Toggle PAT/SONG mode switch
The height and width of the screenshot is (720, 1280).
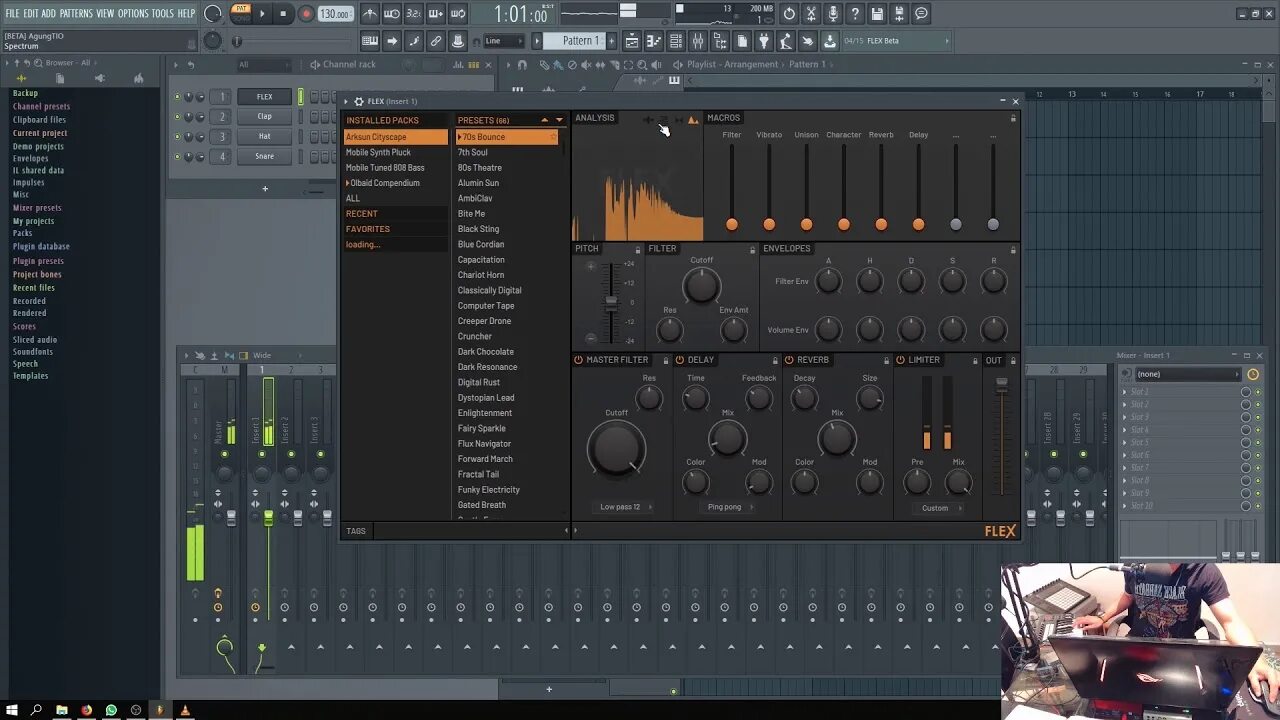pyautogui.click(x=241, y=13)
